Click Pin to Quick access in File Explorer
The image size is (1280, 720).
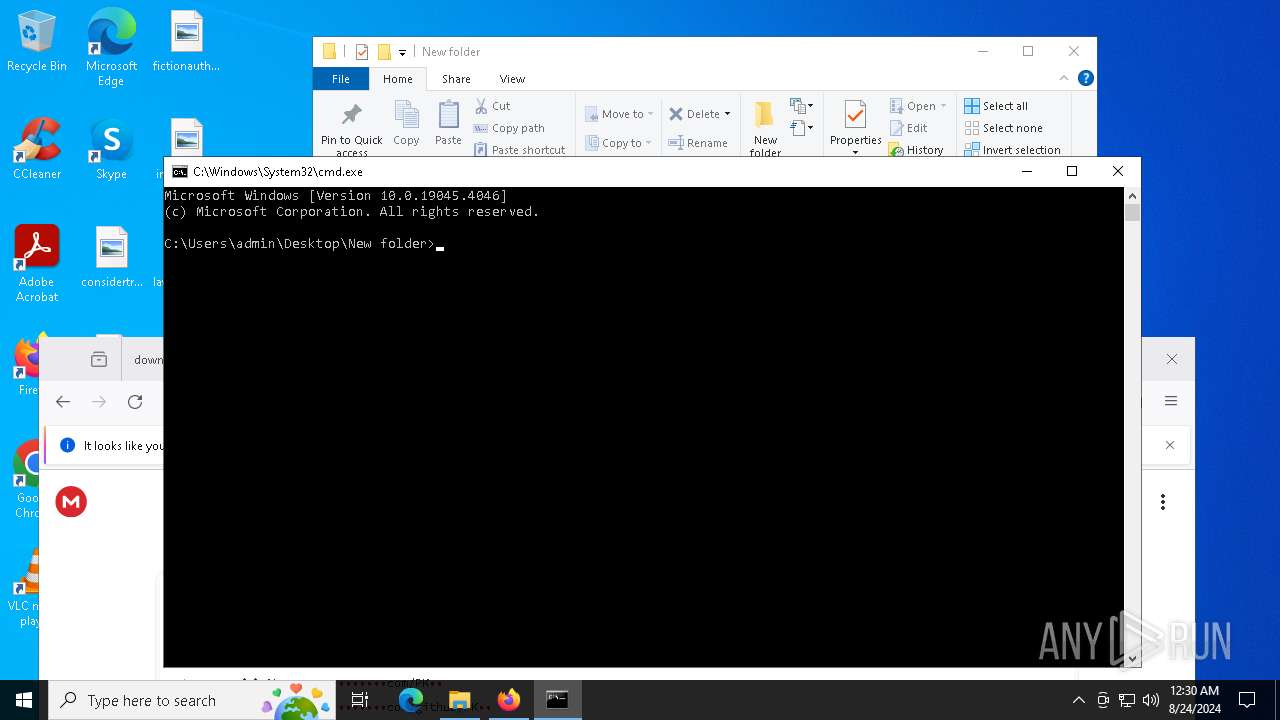pos(352,128)
